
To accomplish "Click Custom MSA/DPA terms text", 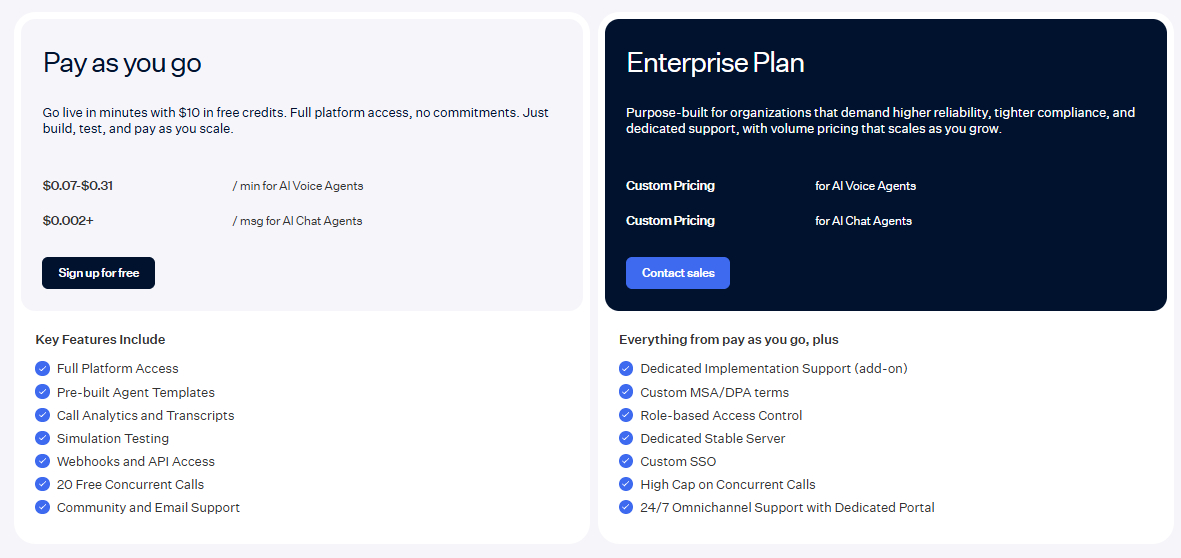I will coord(715,392).
